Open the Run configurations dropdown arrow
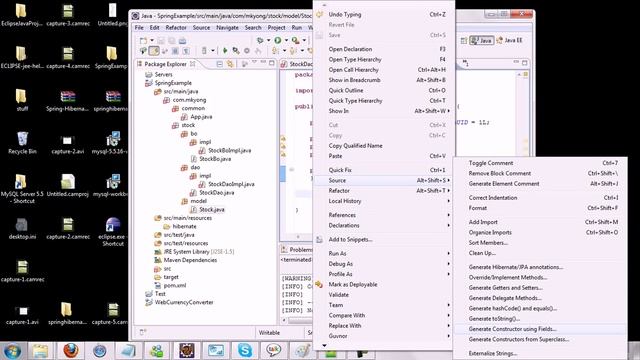Screen dimensions: 640x360 pyautogui.click(x=286, y=40)
